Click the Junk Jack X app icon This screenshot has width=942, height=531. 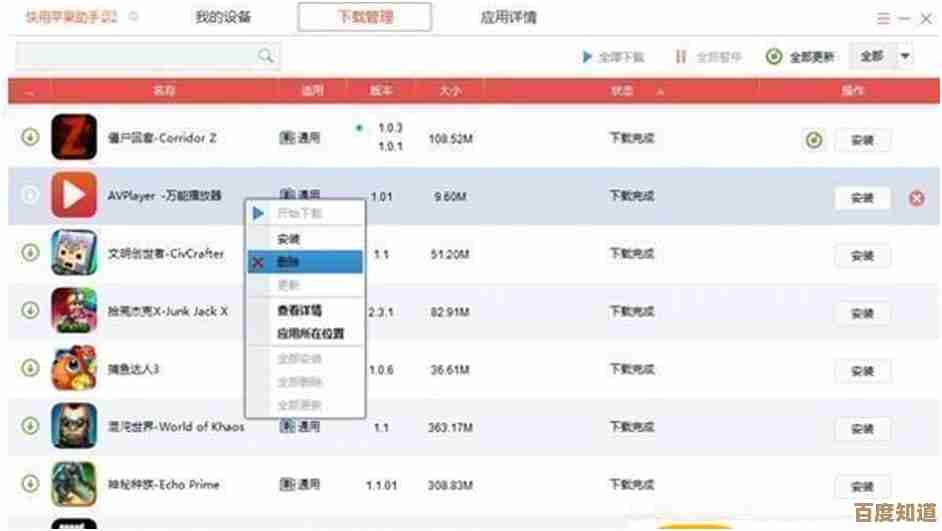[x=74, y=311]
